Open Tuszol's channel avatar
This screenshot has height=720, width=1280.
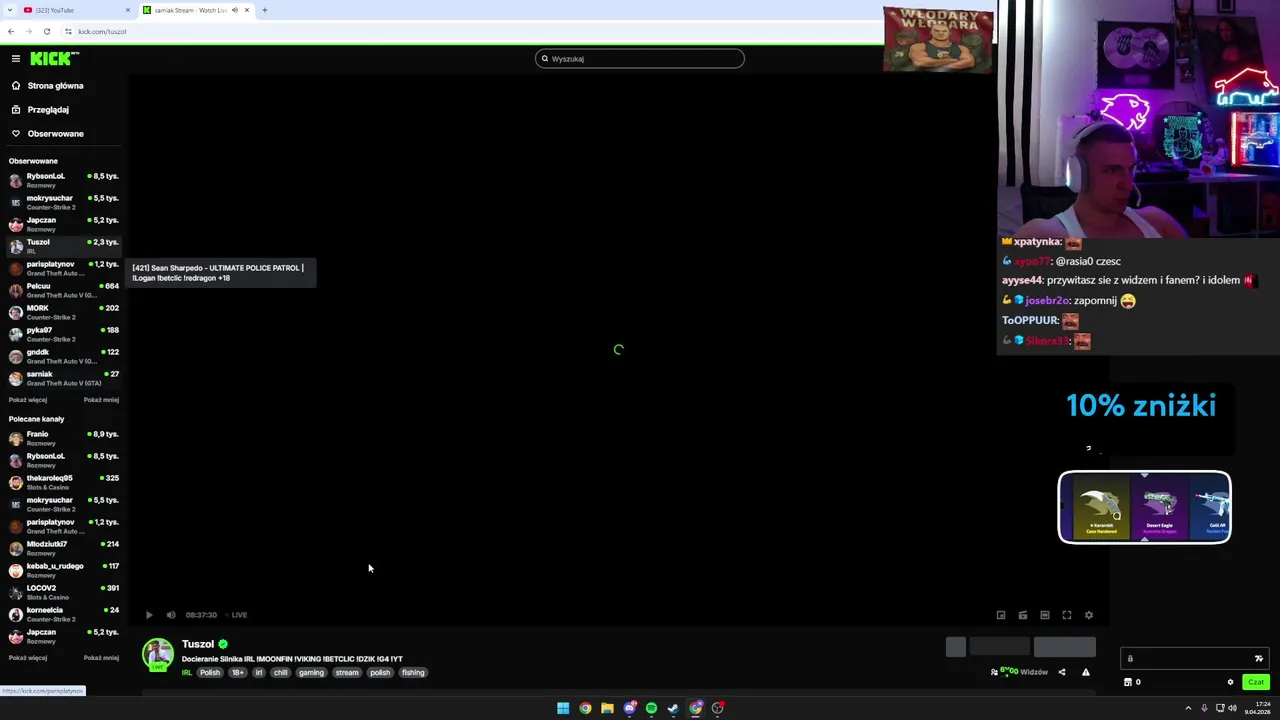[157, 654]
